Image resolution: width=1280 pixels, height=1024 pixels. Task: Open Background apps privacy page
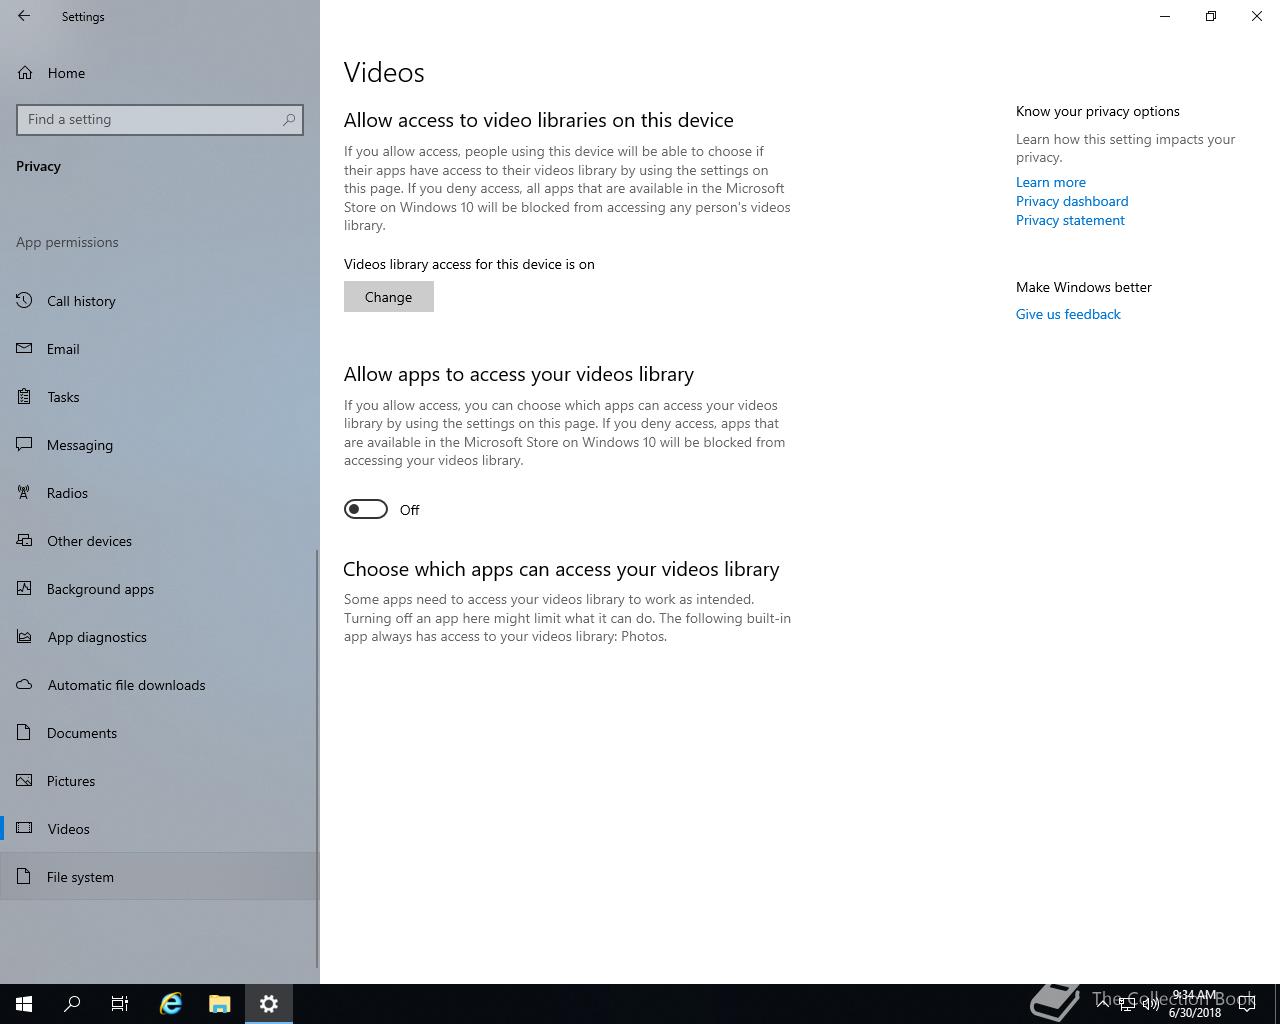pyautogui.click(x=160, y=589)
